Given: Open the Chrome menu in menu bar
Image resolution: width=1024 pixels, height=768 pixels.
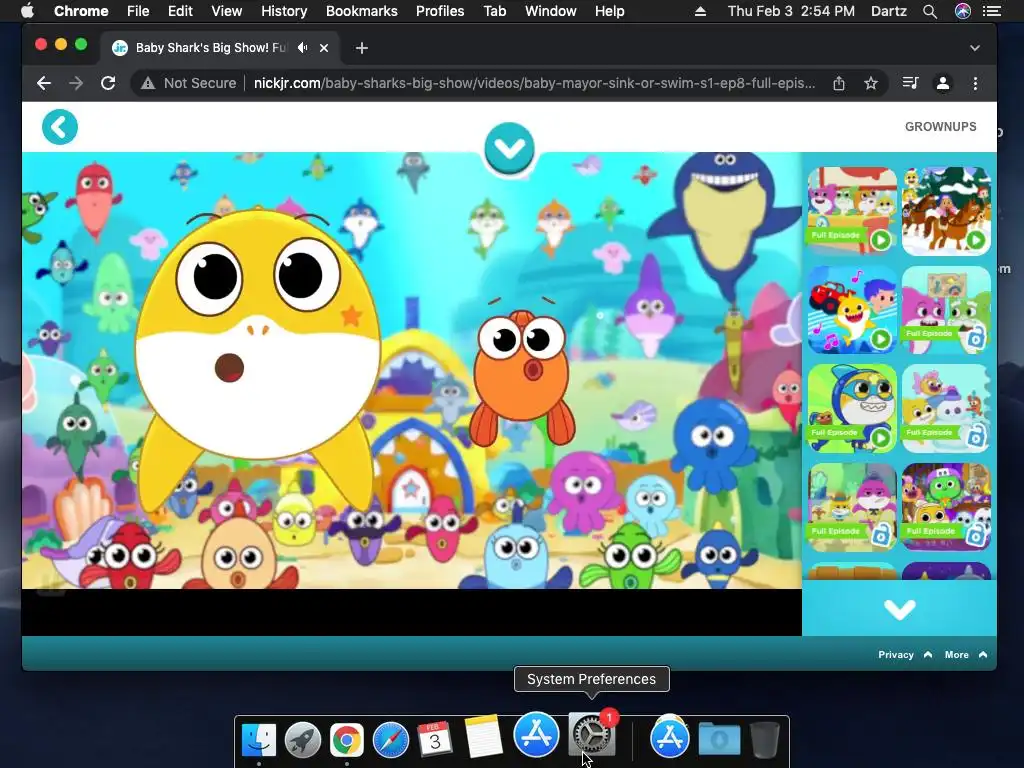Looking at the screenshot, I should coord(81,11).
